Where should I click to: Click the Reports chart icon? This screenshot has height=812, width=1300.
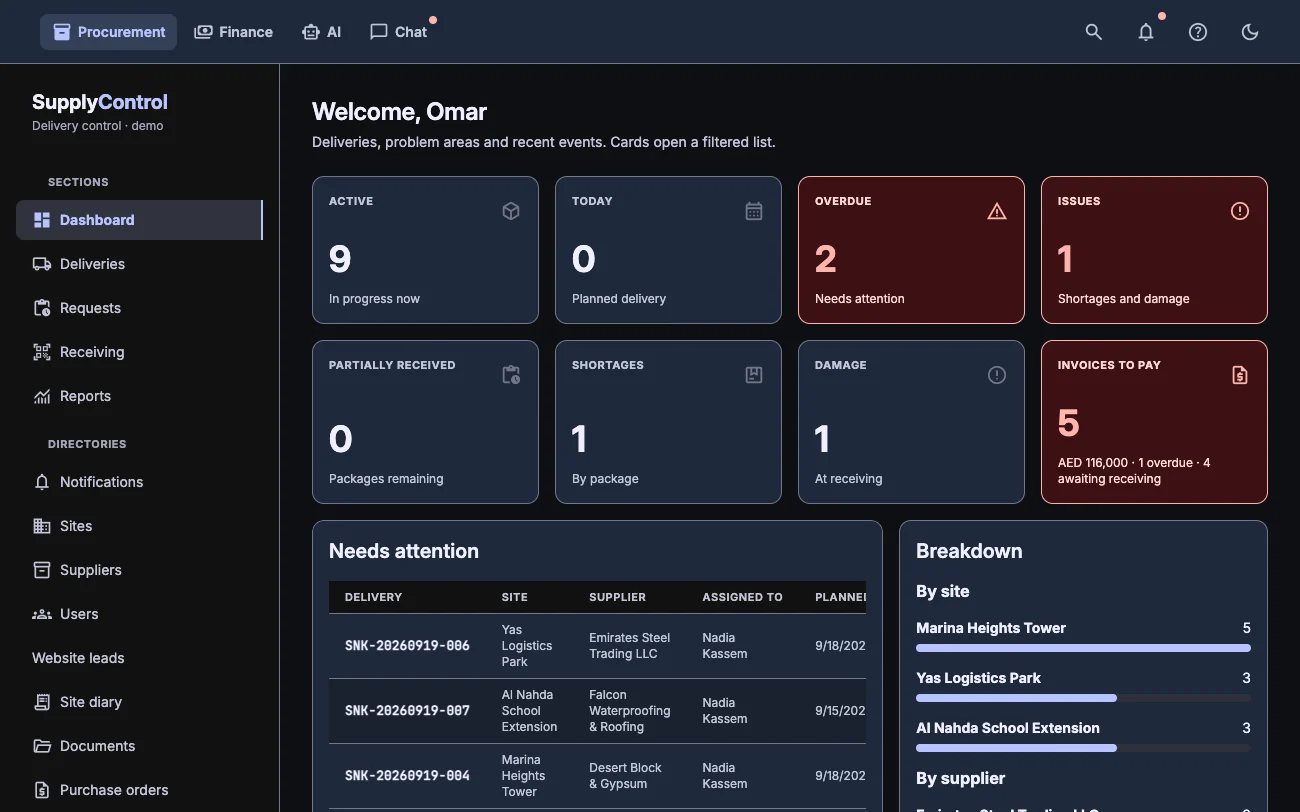42,396
